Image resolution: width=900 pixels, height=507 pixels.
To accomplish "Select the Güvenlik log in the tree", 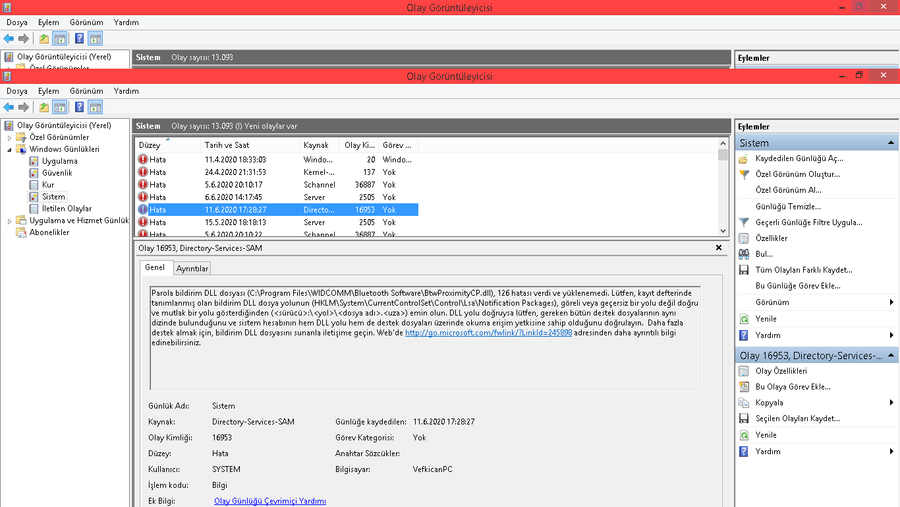I will coord(57,173).
